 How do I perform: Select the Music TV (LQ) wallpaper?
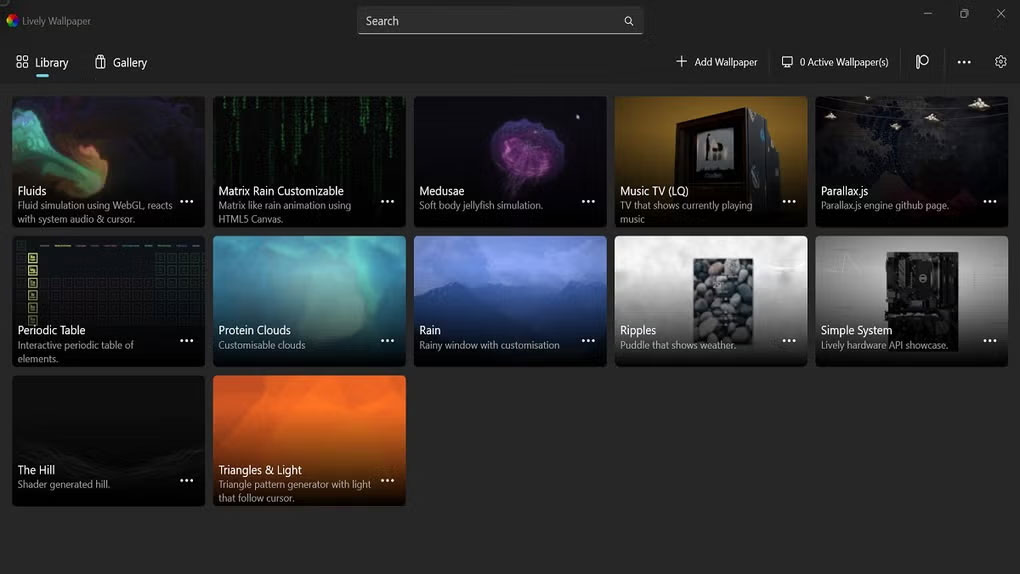710,145
